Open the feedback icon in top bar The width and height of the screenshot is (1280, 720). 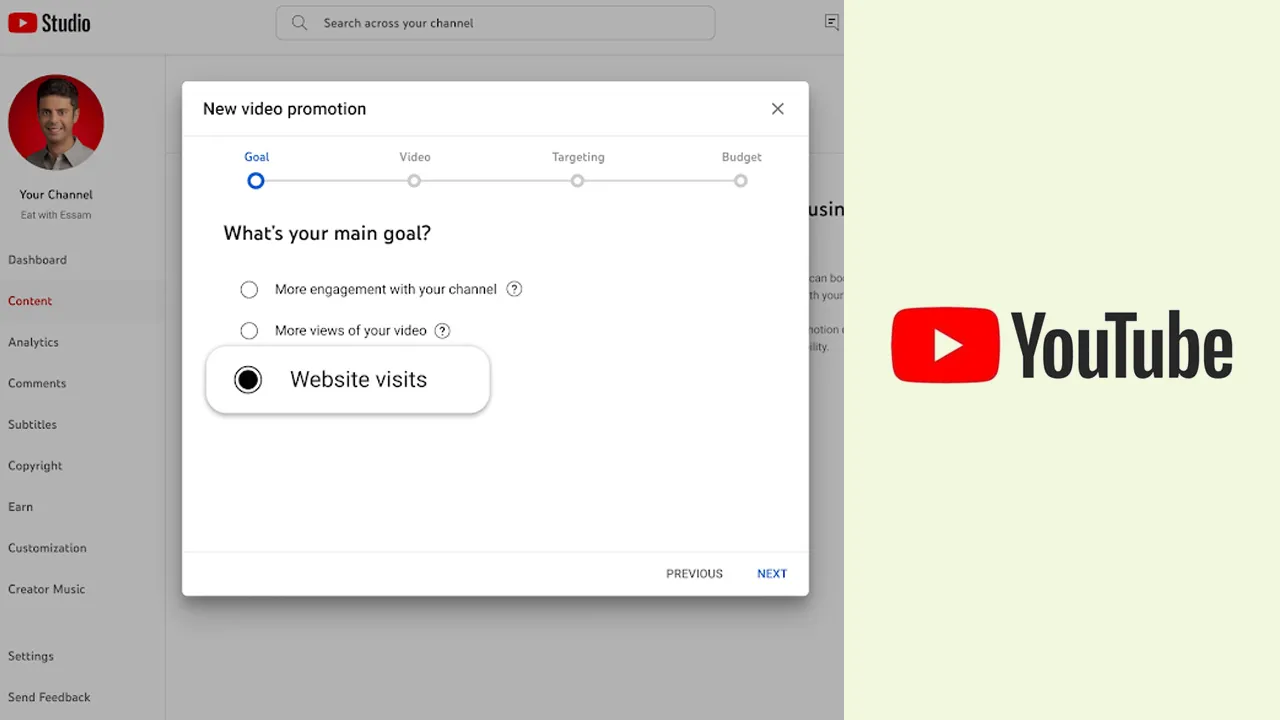pyautogui.click(x=831, y=22)
